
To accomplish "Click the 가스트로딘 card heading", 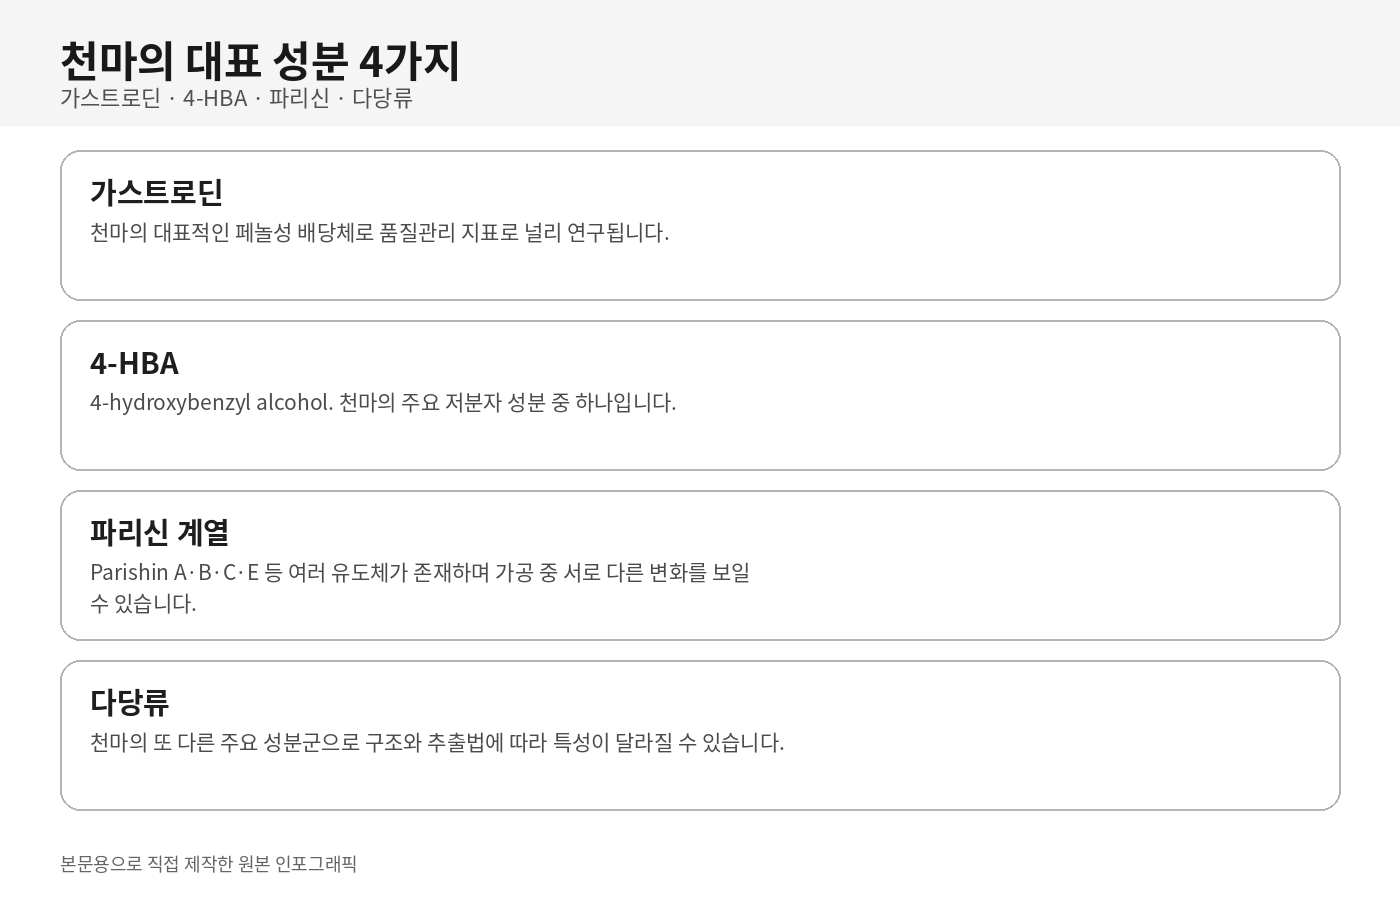I will click(156, 192).
